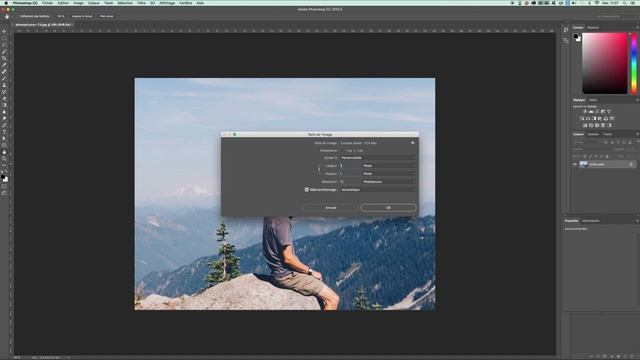Select the Pen tool
Screen dimensions: 640x360
4,125
